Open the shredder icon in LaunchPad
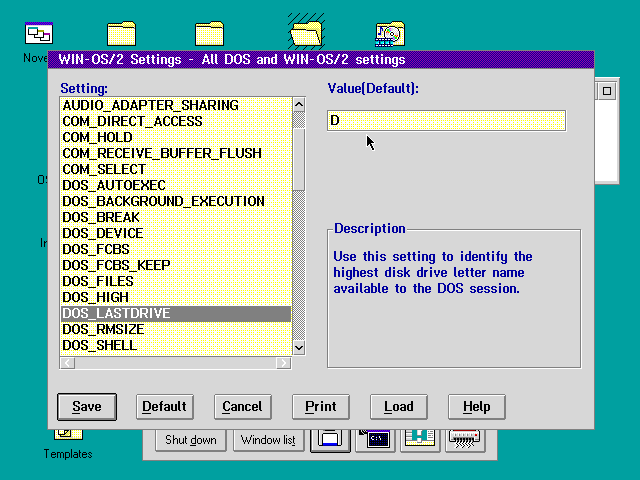The image size is (640, 480). coord(465,440)
